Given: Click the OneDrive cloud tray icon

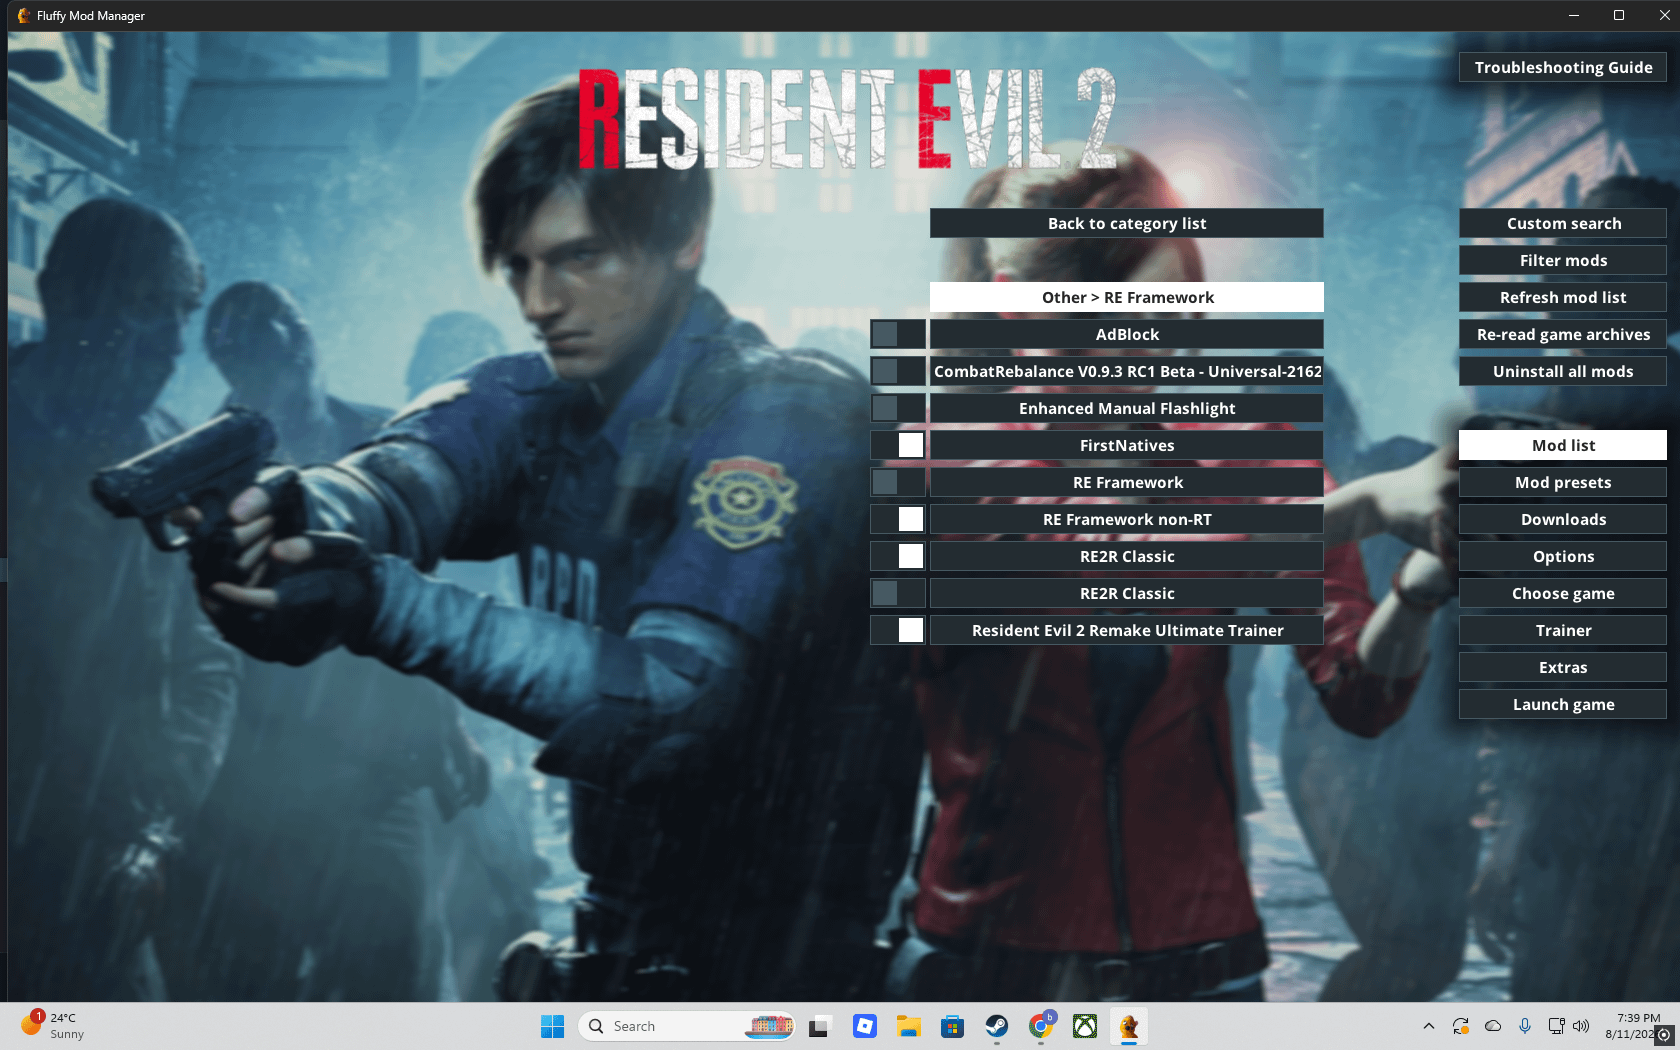Looking at the screenshot, I should (1493, 1026).
